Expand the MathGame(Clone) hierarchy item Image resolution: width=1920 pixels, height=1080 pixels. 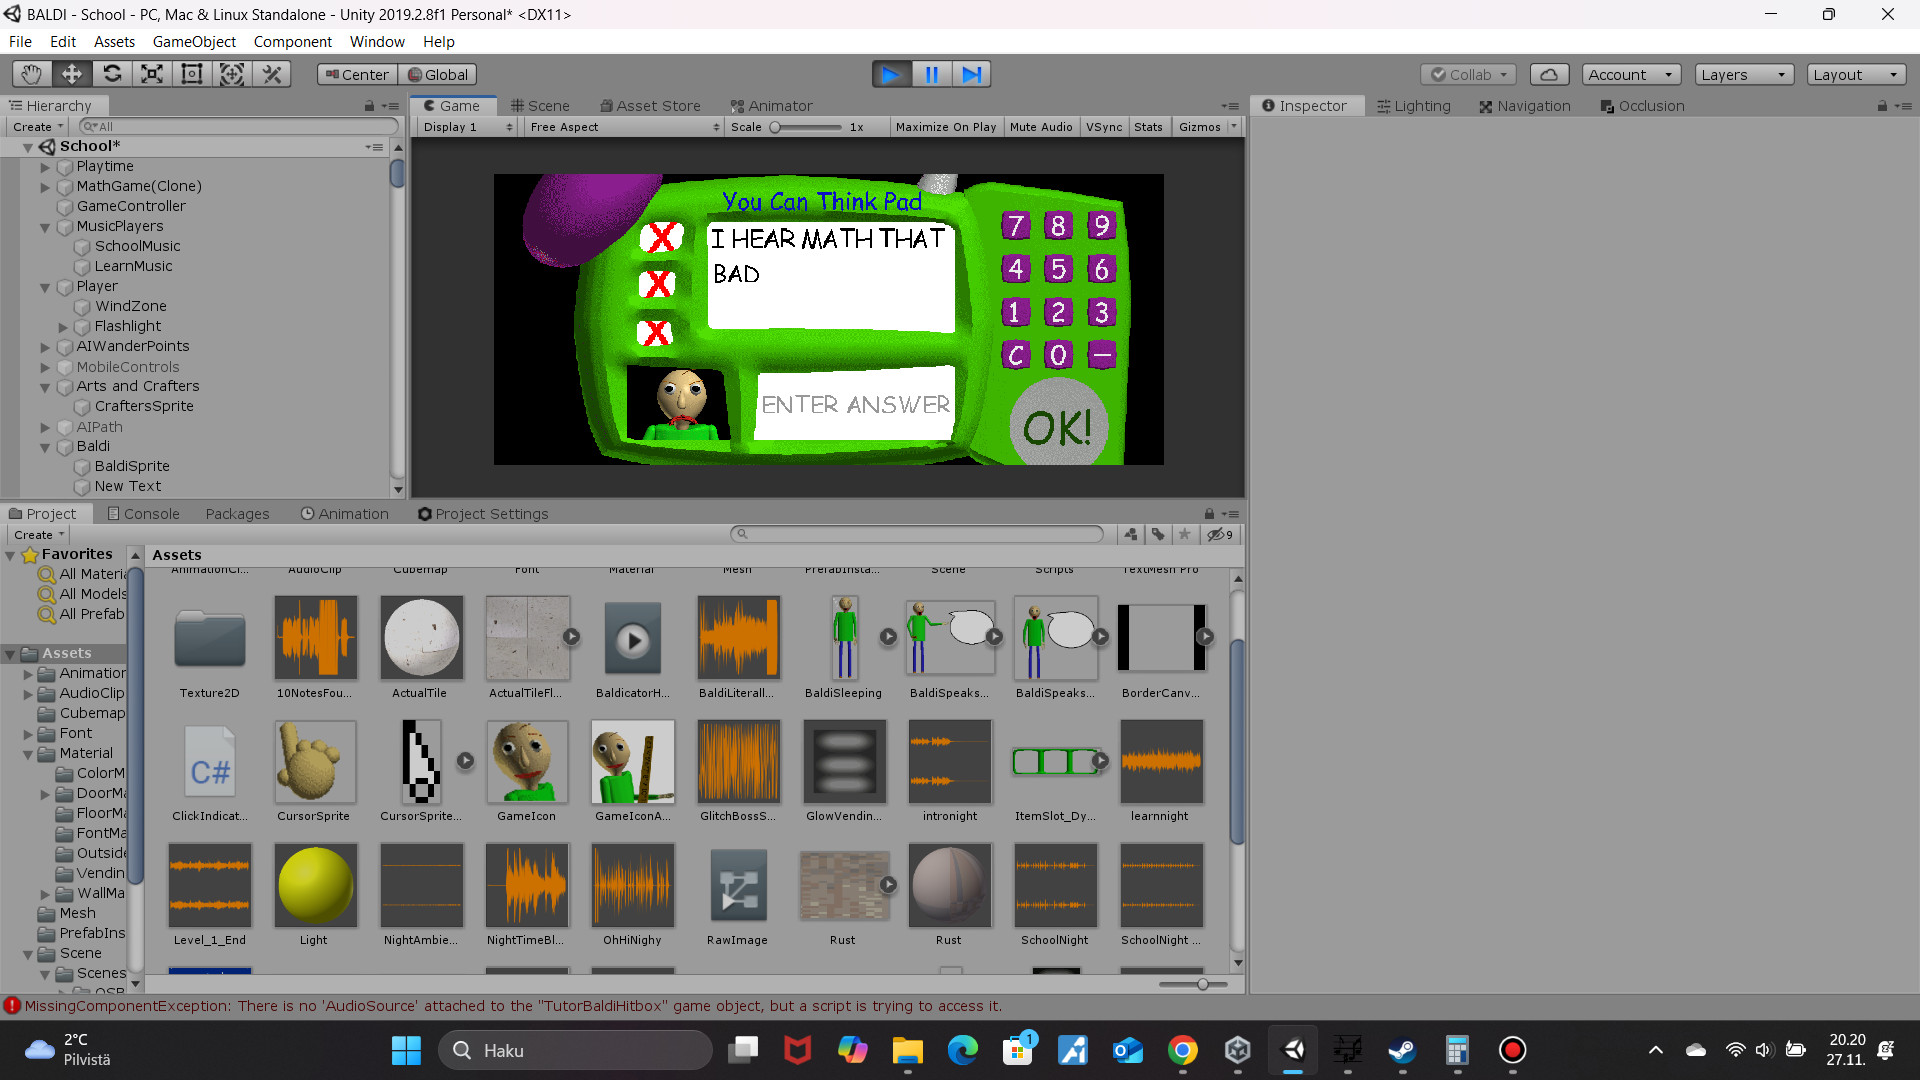pyautogui.click(x=45, y=186)
